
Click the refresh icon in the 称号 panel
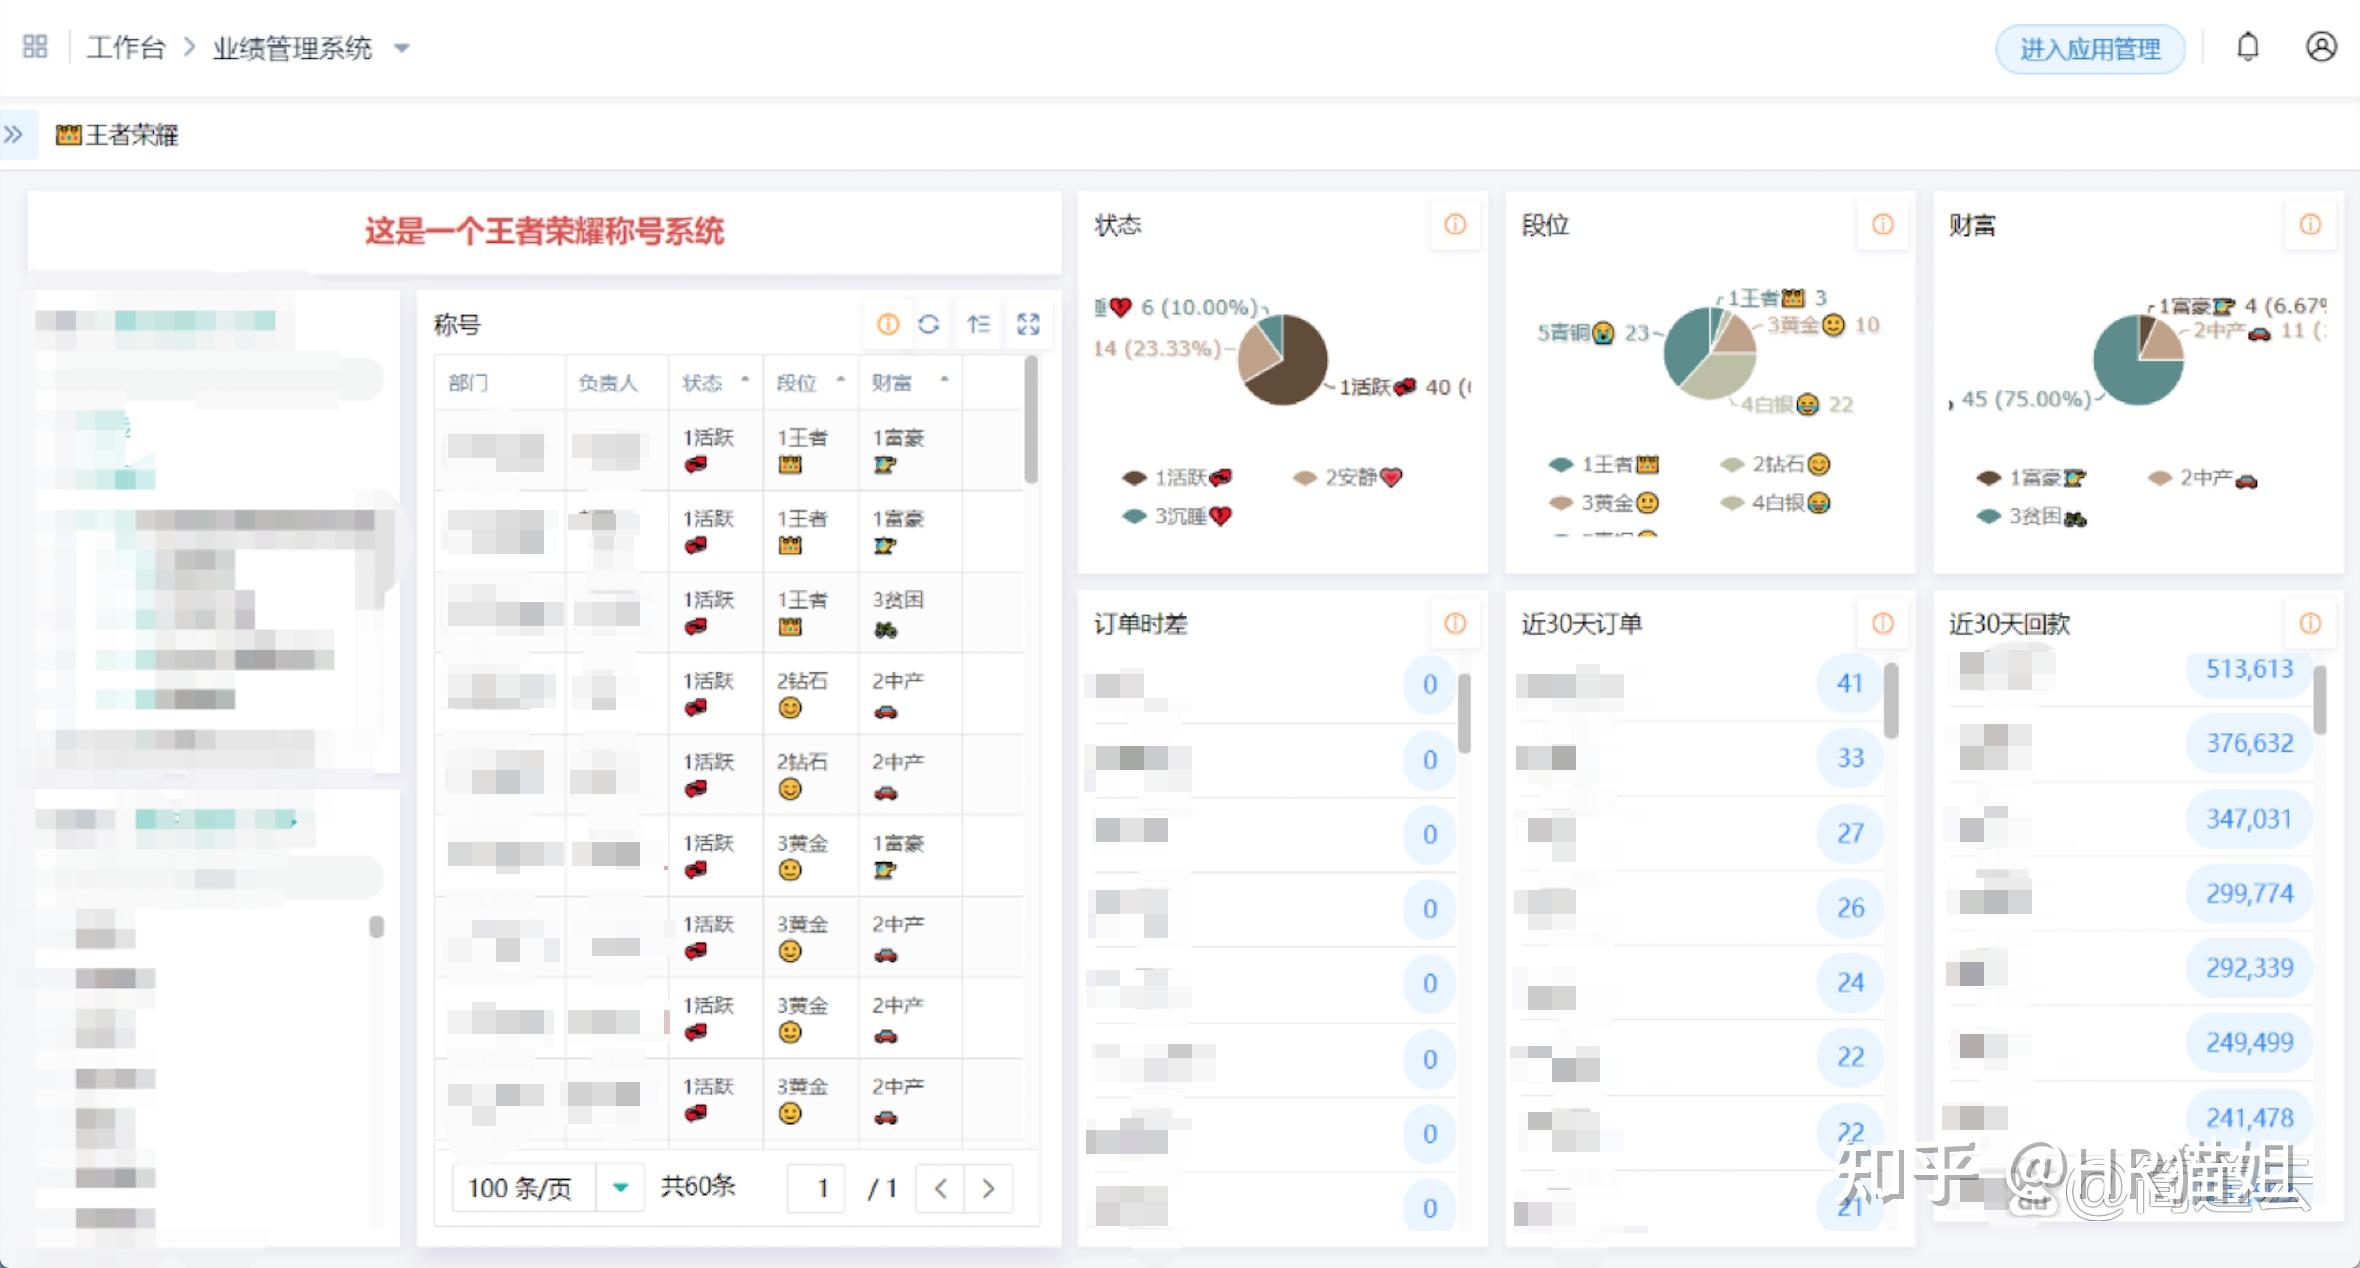point(931,324)
